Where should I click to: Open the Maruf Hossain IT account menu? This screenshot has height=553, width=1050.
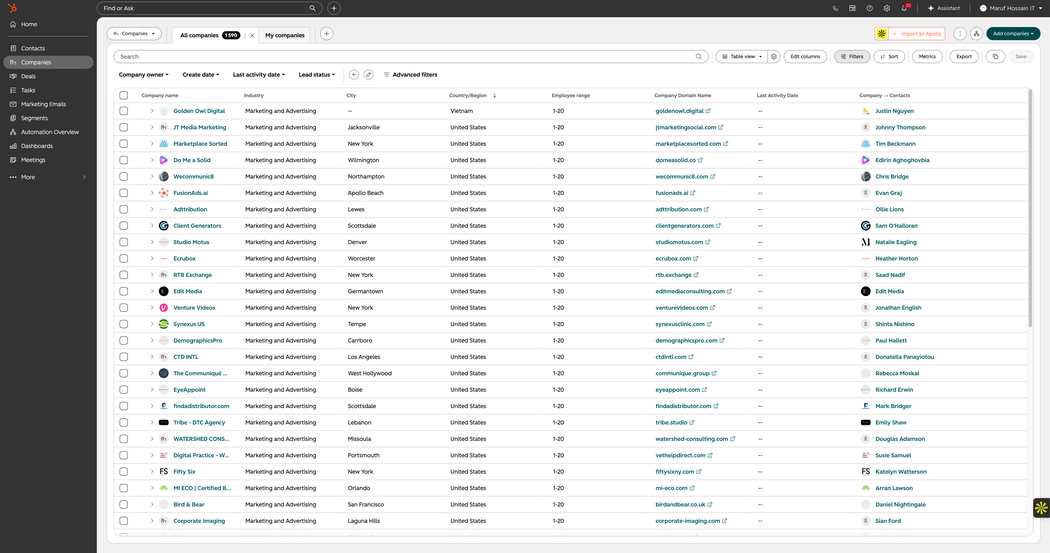[x=1010, y=8]
